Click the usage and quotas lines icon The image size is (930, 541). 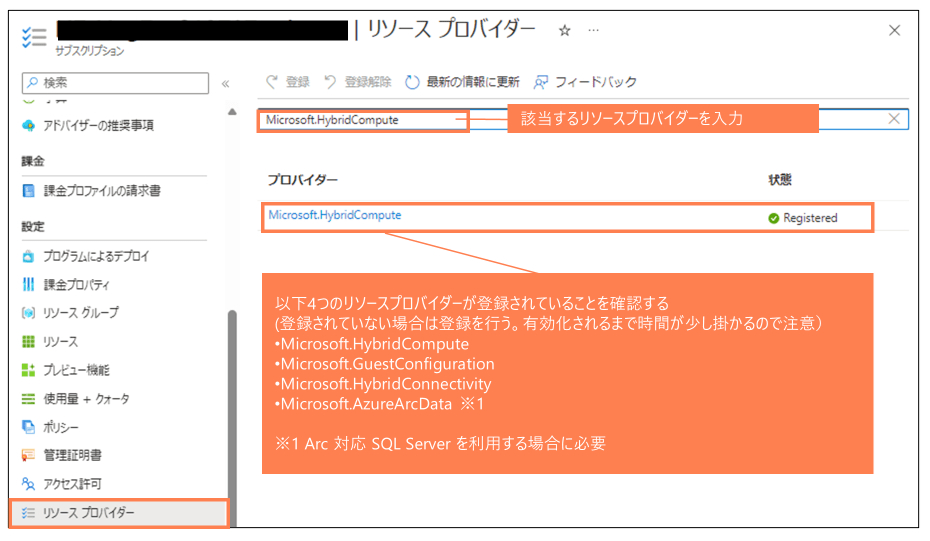pyautogui.click(x=28, y=399)
